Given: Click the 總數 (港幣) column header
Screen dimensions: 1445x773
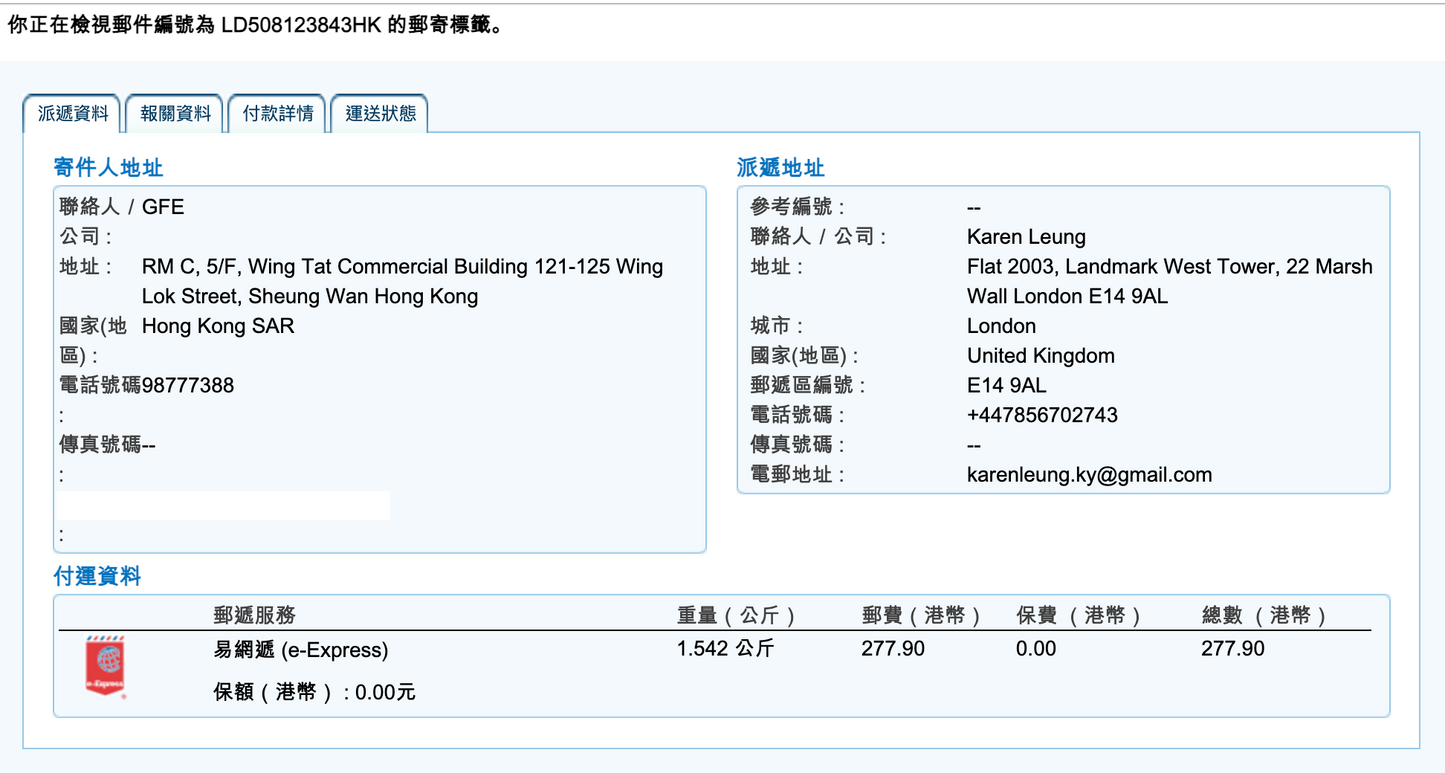Looking at the screenshot, I should 1264,616.
